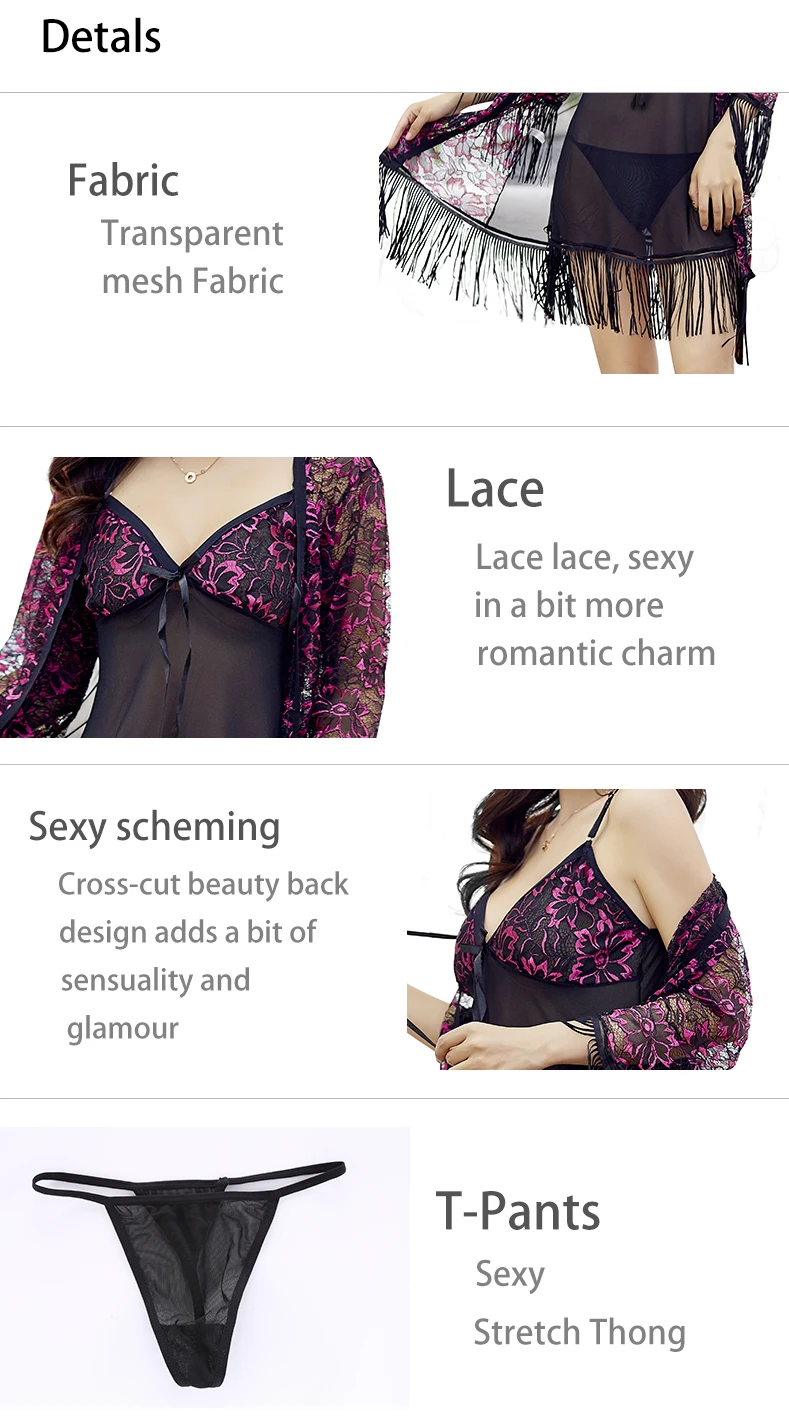Click the Lace section title
The width and height of the screenshot is (789, 1422).
click(495, 488)
